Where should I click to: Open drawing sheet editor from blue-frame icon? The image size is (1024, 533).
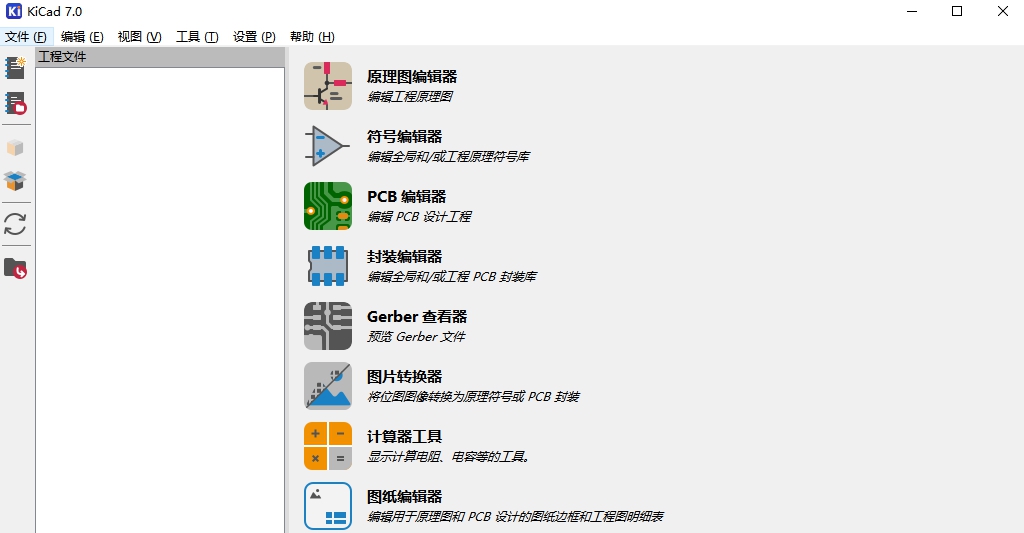[328, 506]
